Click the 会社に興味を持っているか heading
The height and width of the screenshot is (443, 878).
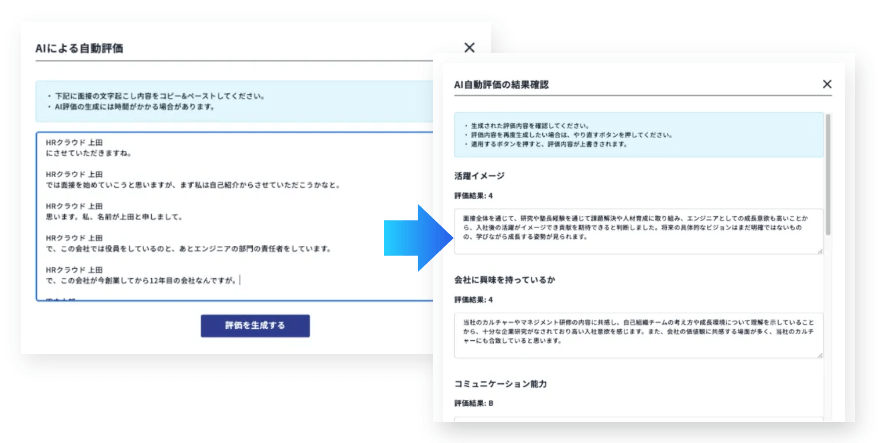tap(503, 279)
